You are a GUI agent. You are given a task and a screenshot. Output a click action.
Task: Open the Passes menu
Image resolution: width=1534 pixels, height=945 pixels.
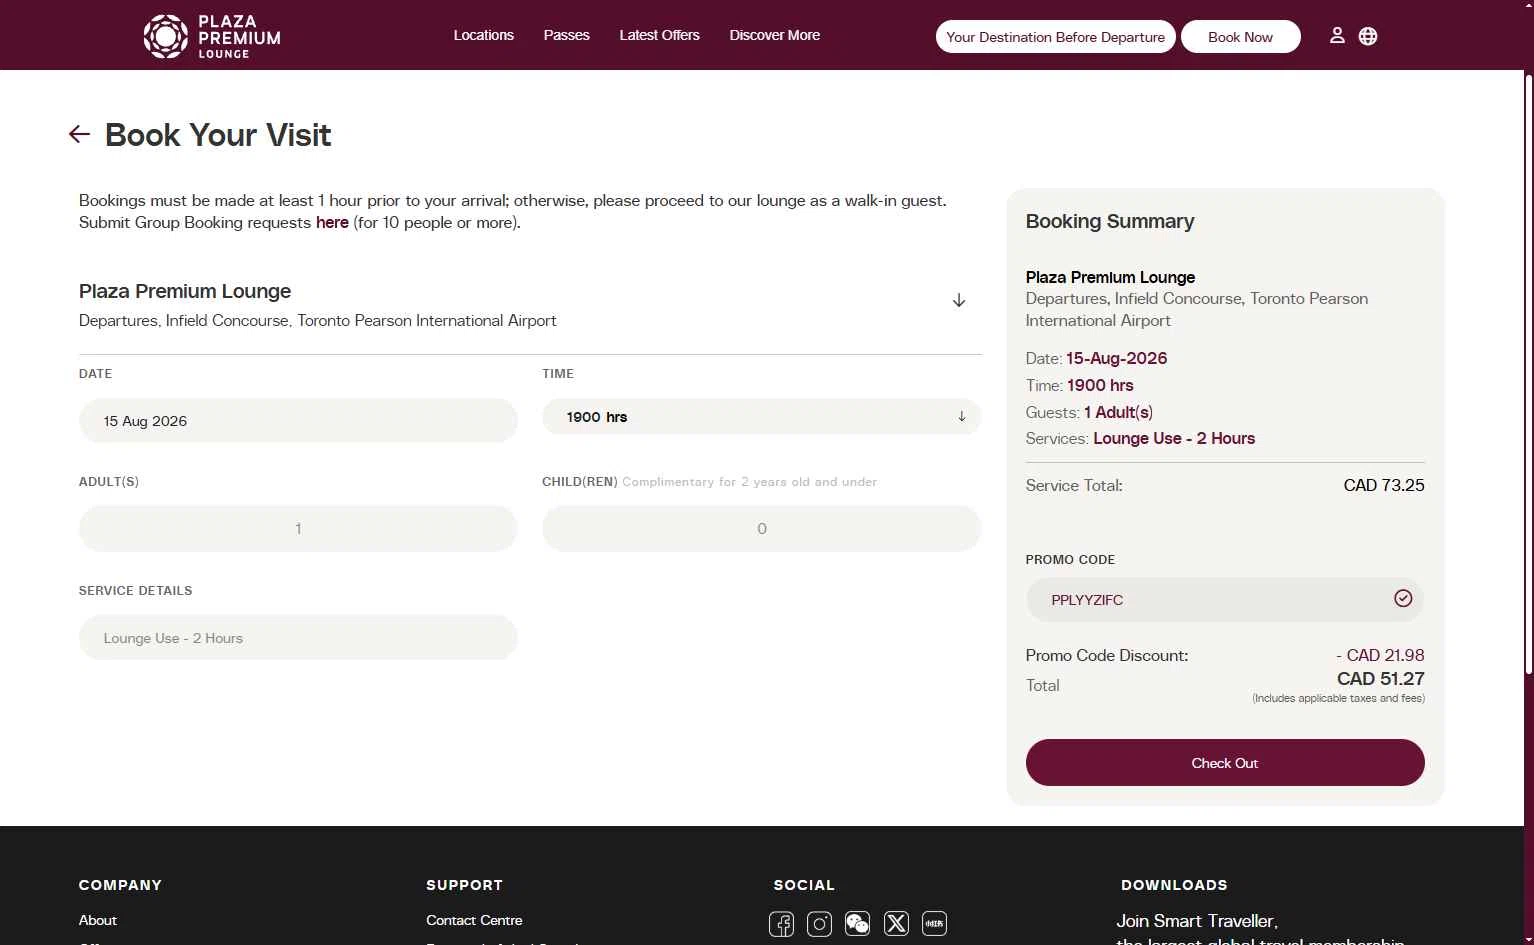click(567, 35)
